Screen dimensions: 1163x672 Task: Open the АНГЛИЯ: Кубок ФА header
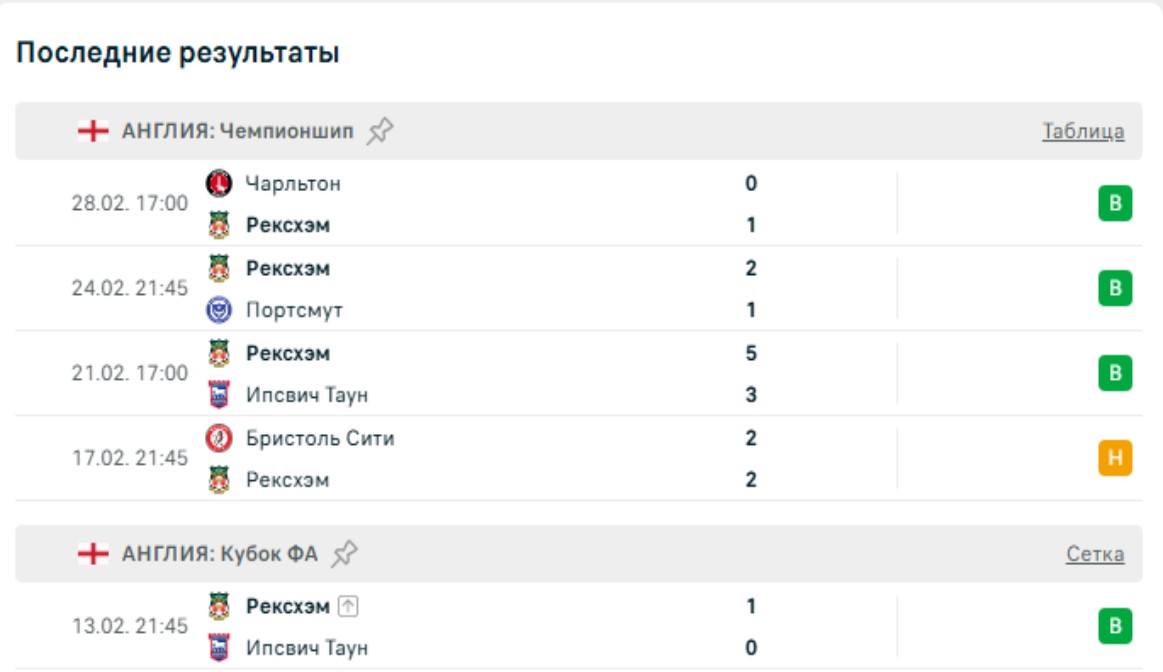point(219,554)
